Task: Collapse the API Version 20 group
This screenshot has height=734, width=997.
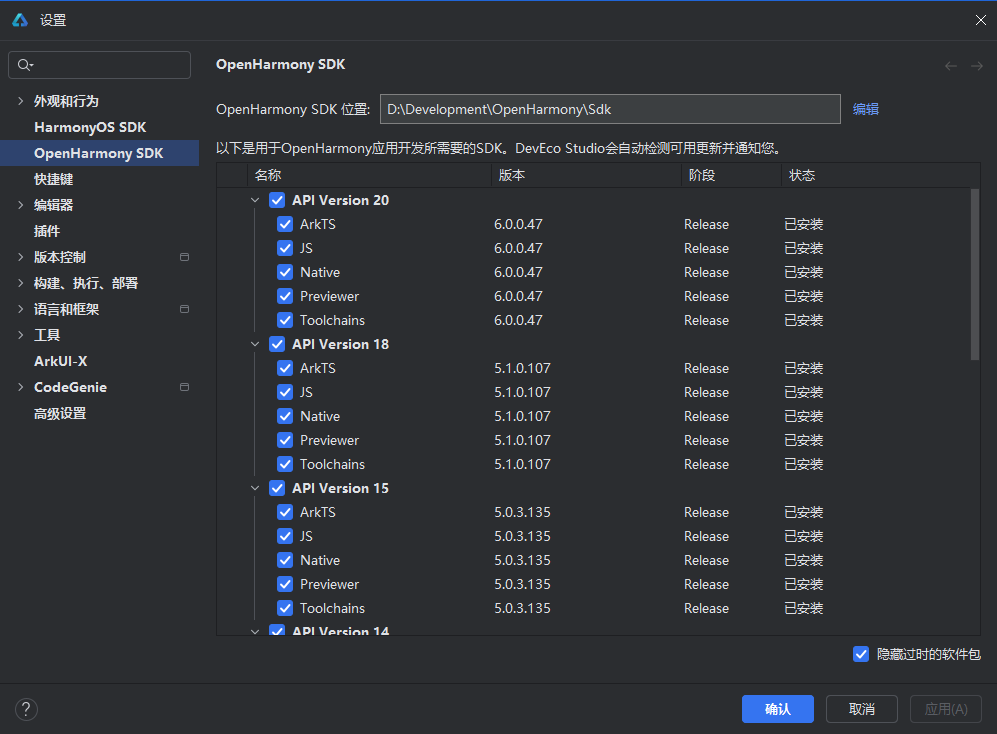Action: point(255,200)
